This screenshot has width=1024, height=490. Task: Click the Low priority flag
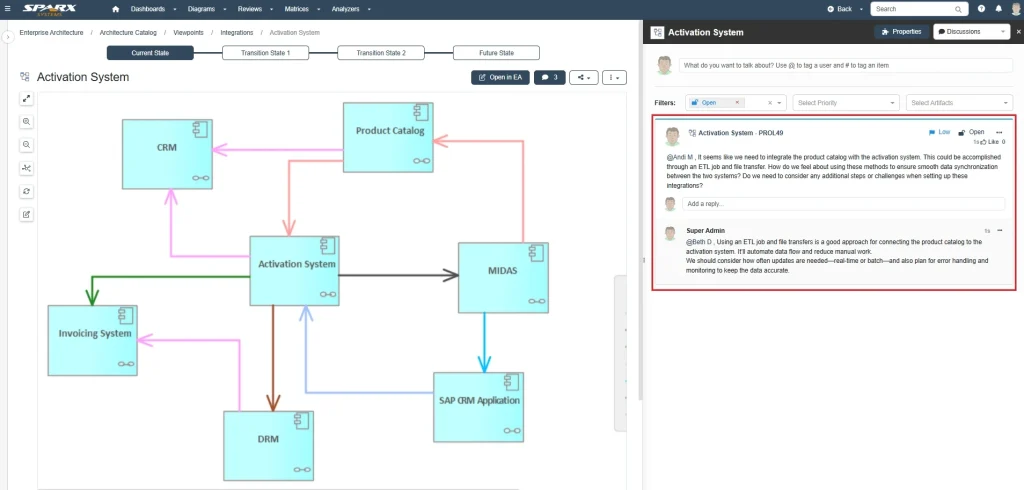tap(939, 132)
